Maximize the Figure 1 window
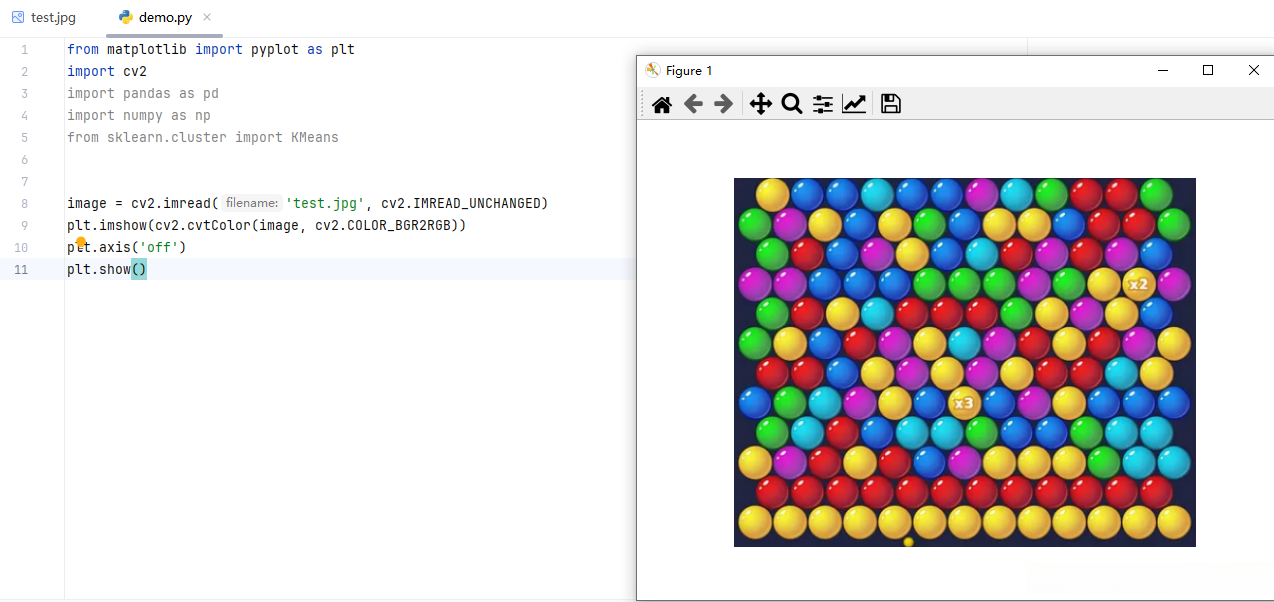 (1208, 70)
